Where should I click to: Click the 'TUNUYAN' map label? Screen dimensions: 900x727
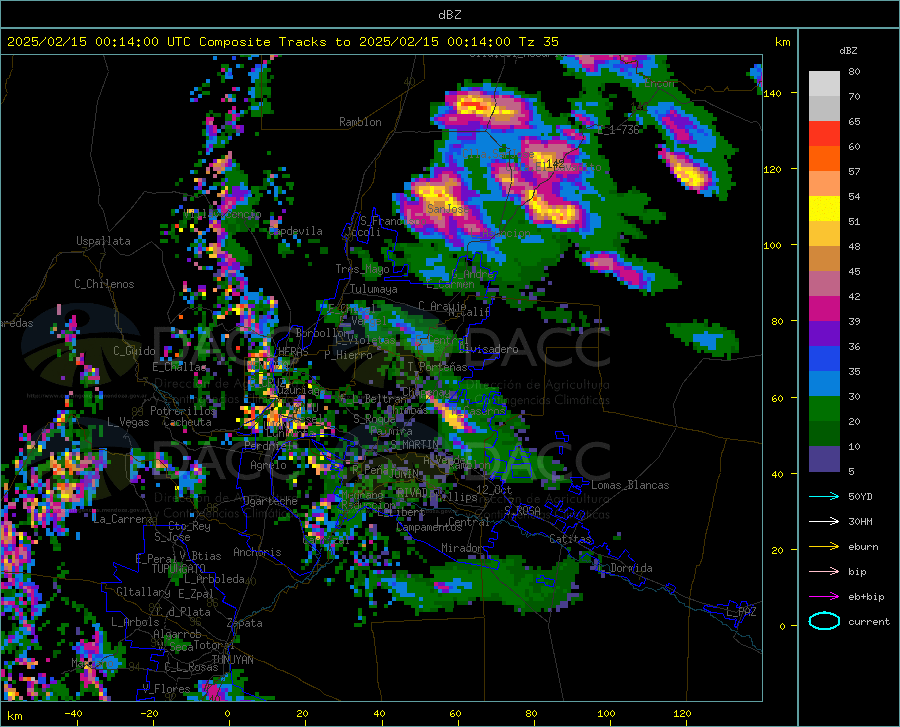pos(232,660)
